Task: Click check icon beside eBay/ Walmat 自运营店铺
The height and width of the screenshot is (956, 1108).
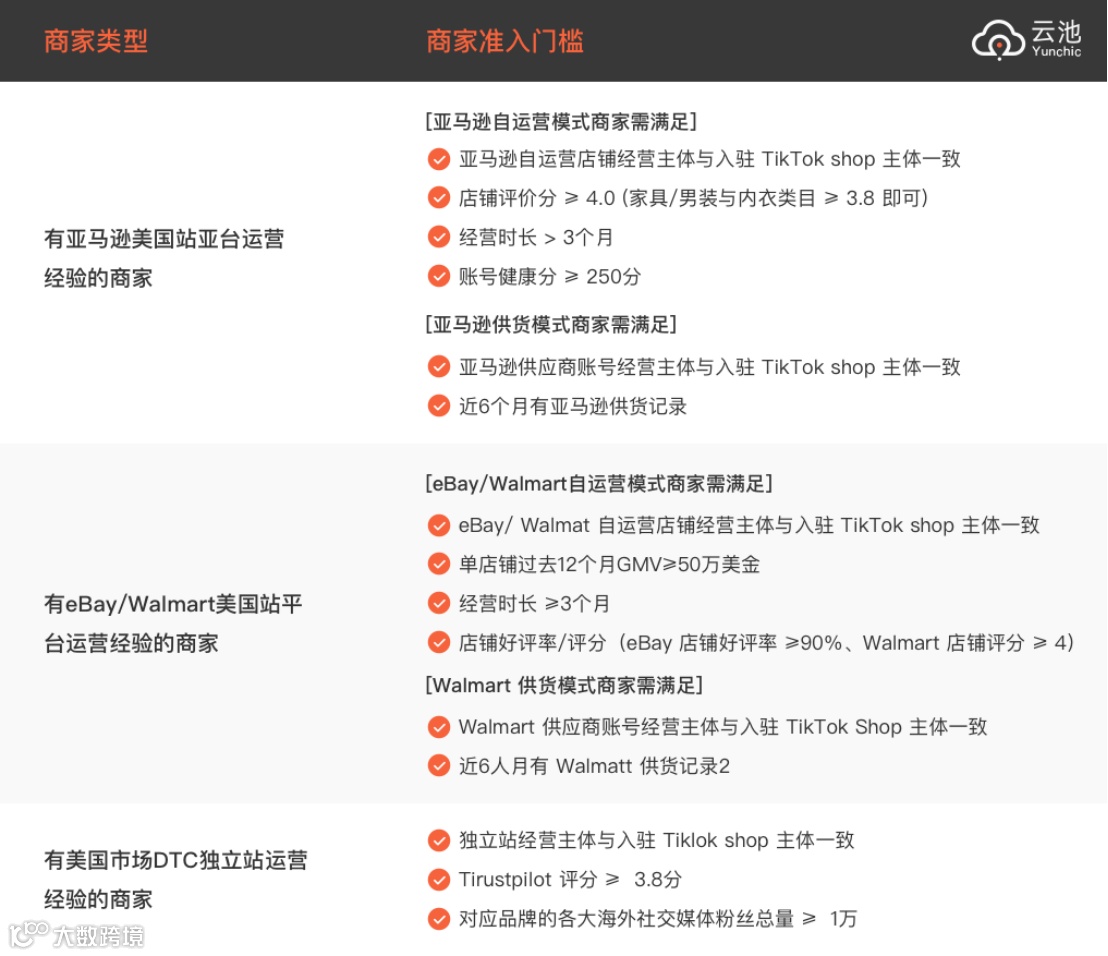Action: [x=439, y=526]
